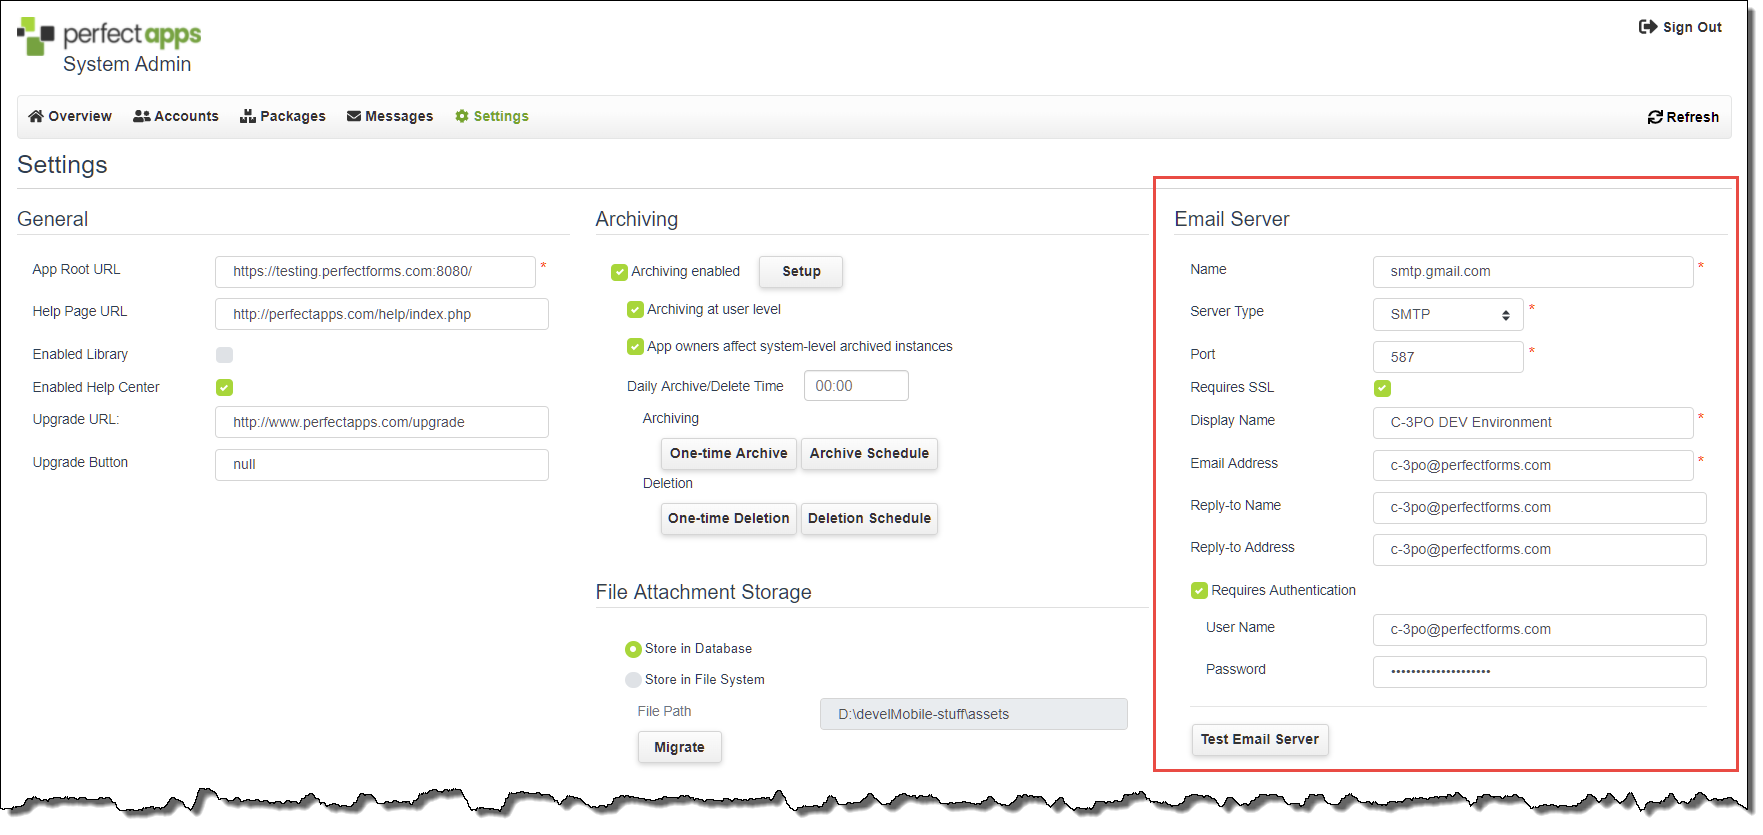Click the App Root URL field

tap(375, 271)
